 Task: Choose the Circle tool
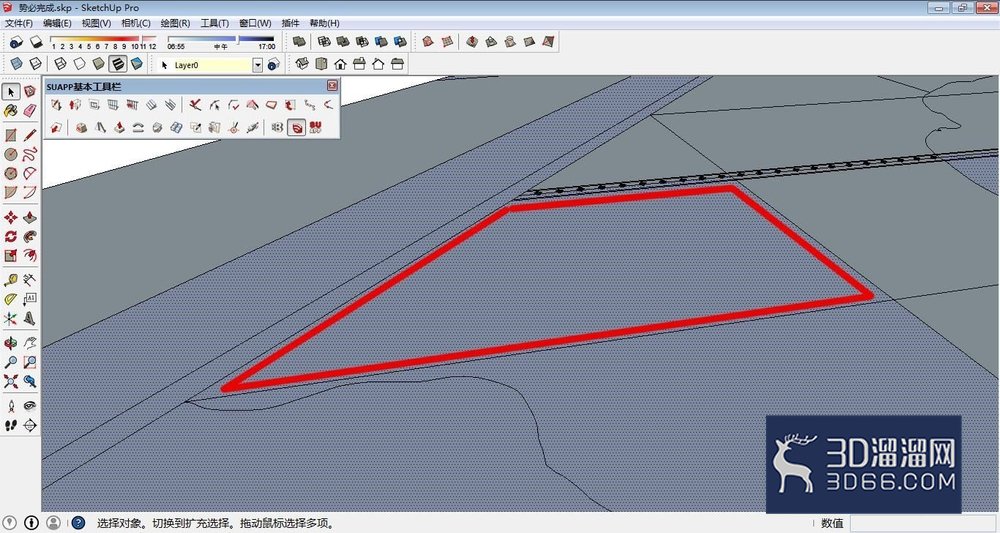[x=11, y=154]
